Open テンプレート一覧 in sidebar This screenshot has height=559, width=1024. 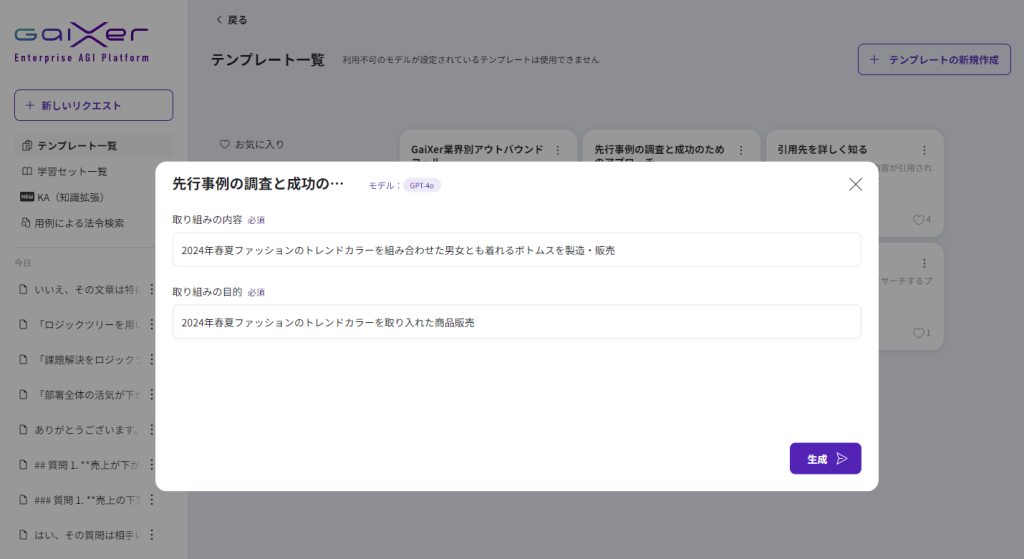point(78,146)
